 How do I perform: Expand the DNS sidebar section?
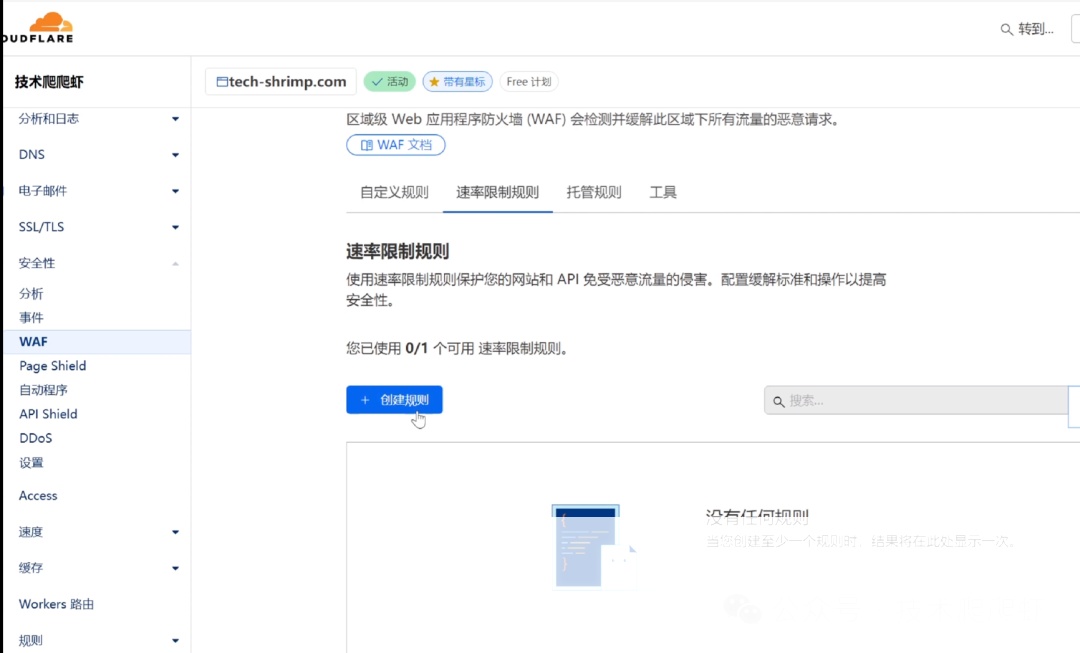tap(175, 155)
